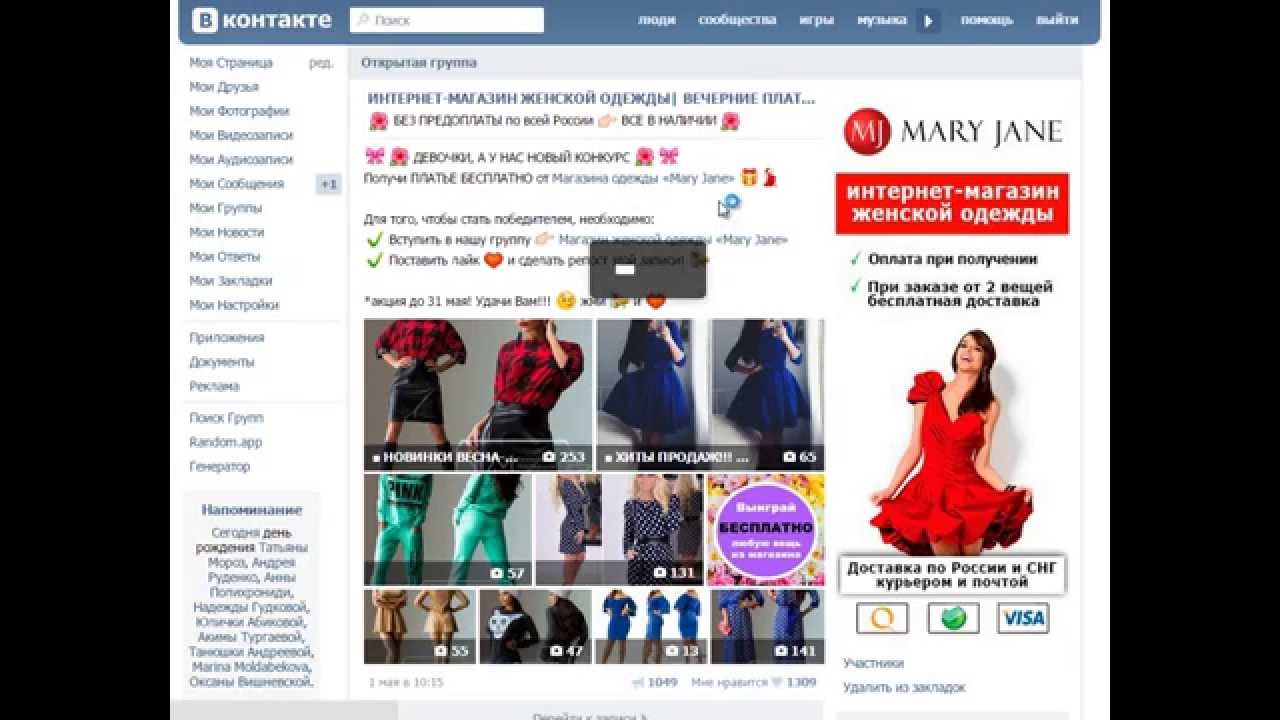Go to Моя Страница
The width and height of the screenshot is (1280, 720).
pyautogui.click(x=231, y=63)
